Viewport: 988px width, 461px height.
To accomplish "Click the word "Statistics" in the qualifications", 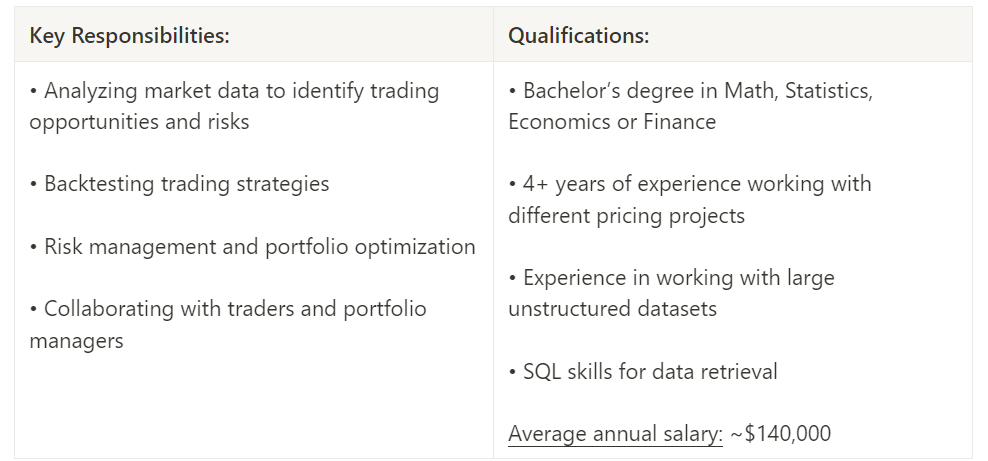I will click(829, 91).
